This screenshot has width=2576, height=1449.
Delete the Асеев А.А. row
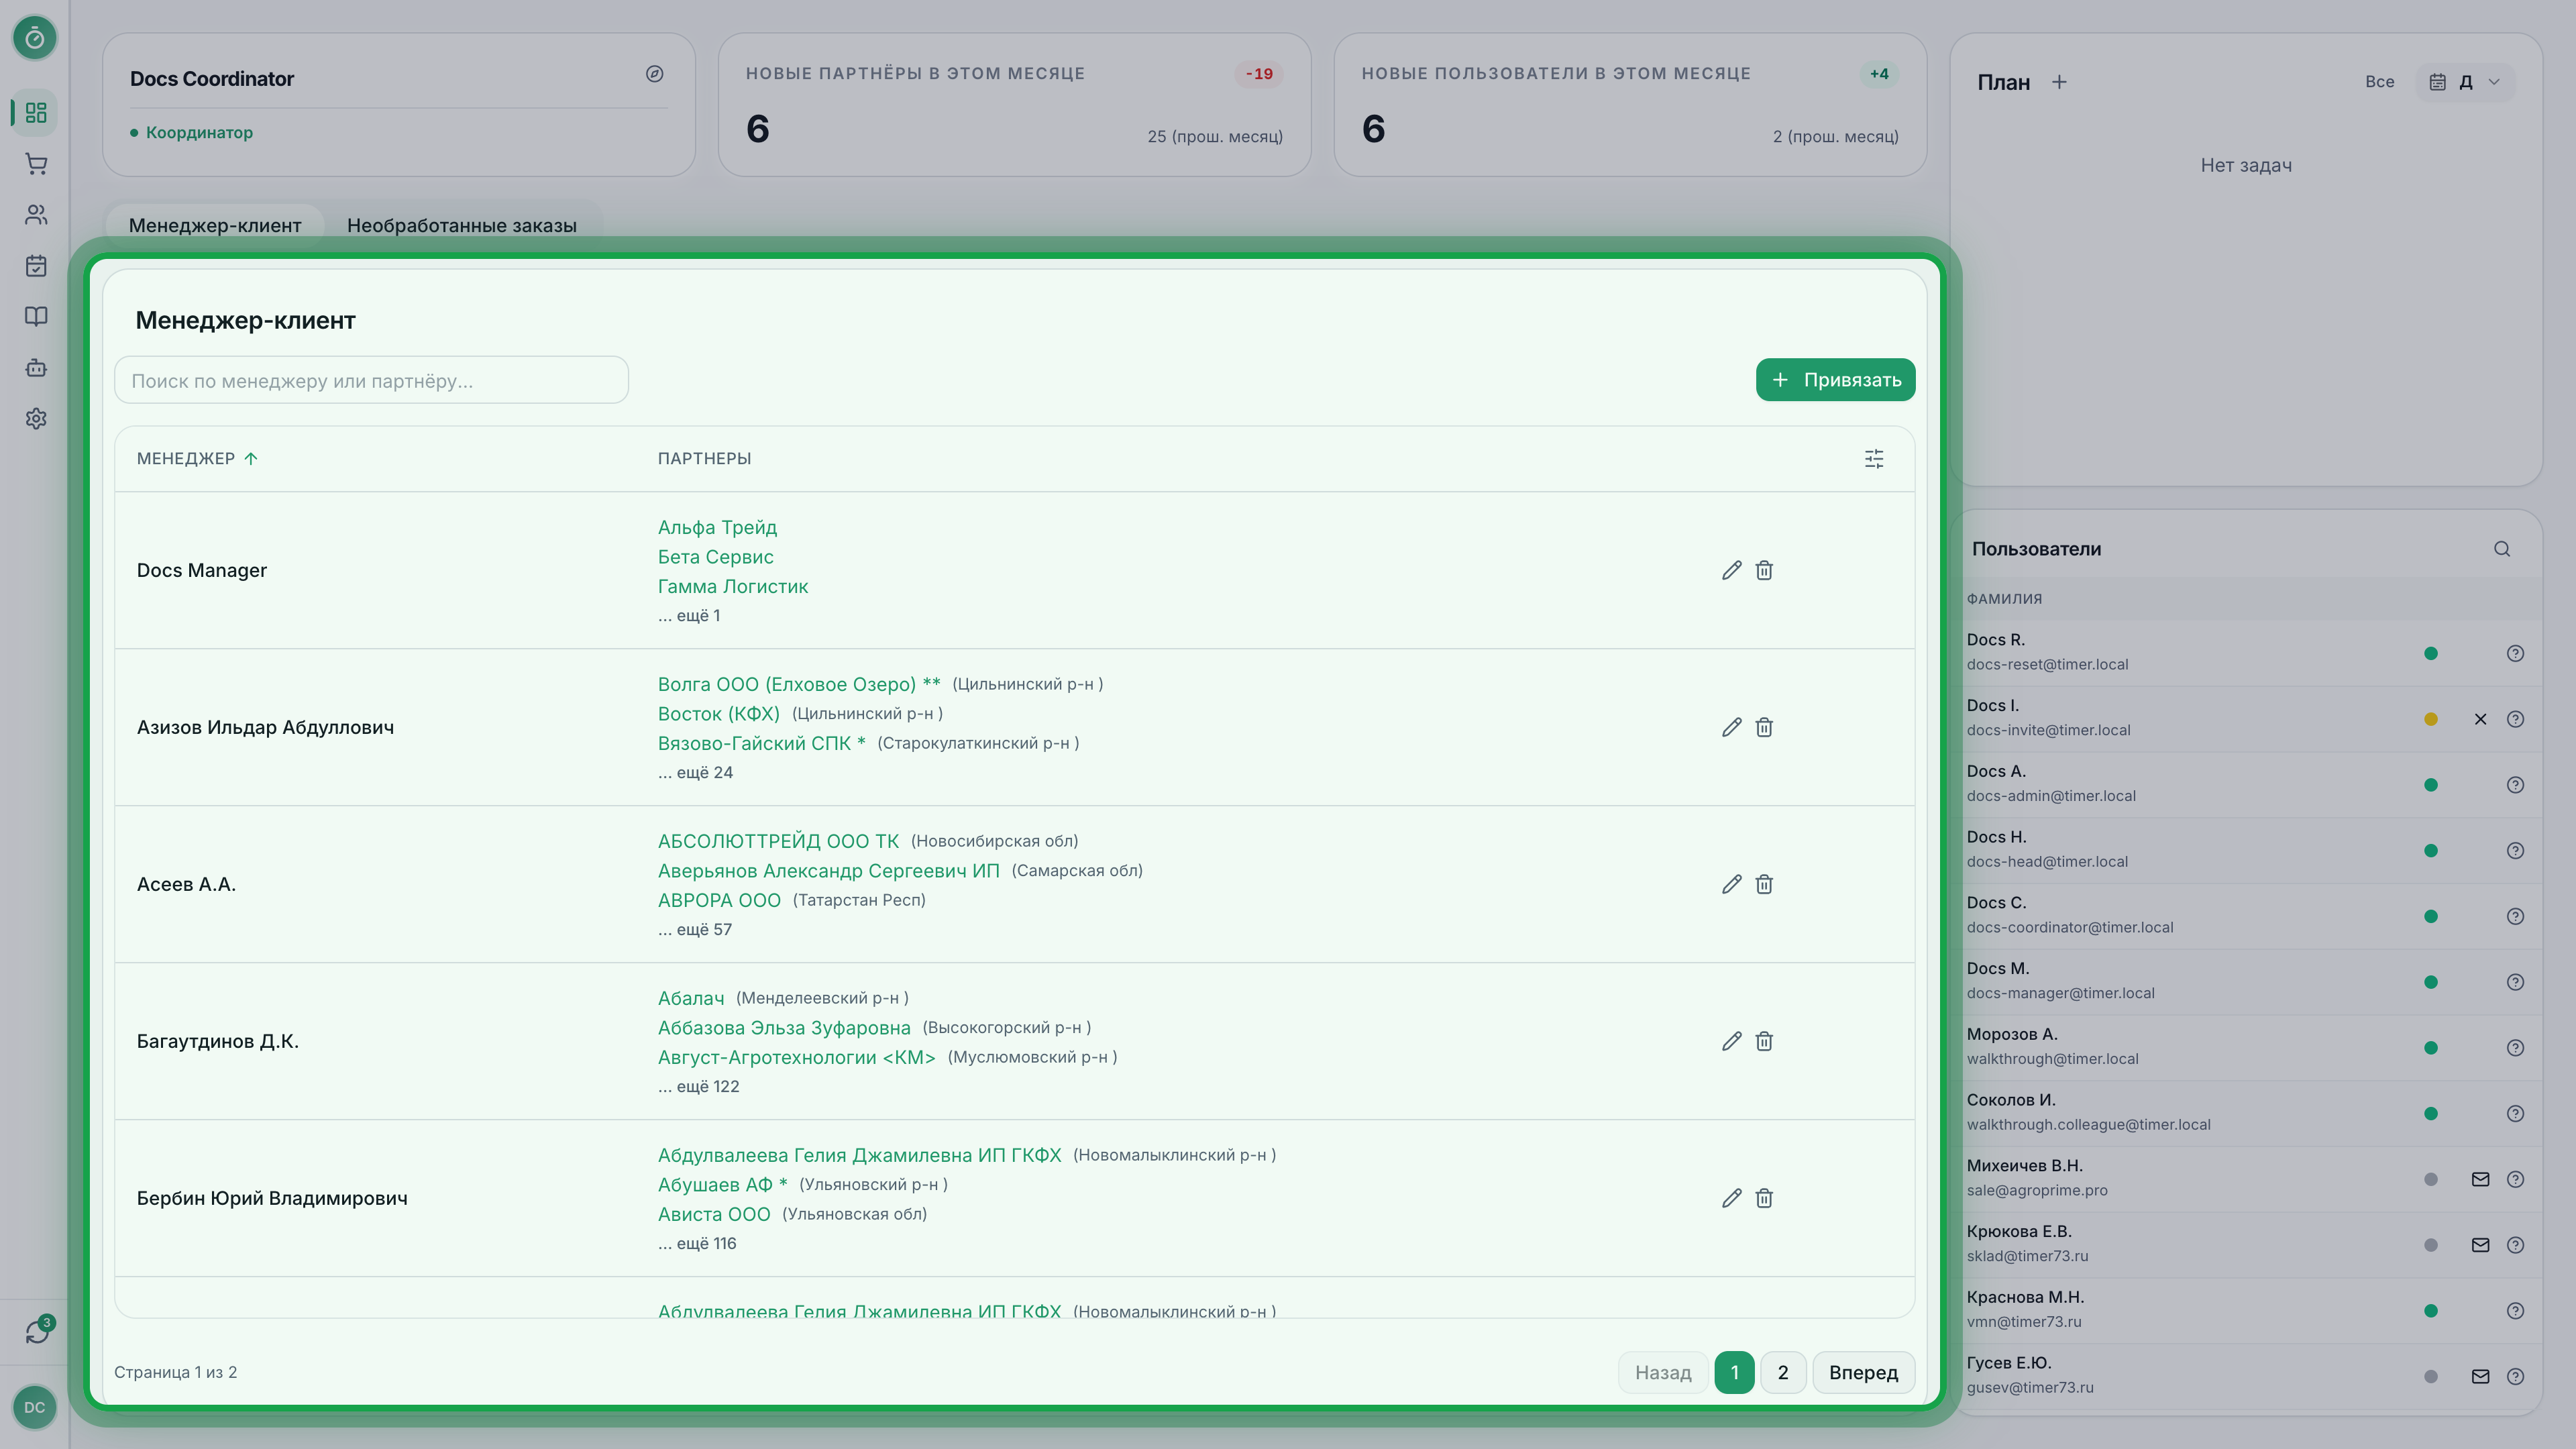(1764, 884)
